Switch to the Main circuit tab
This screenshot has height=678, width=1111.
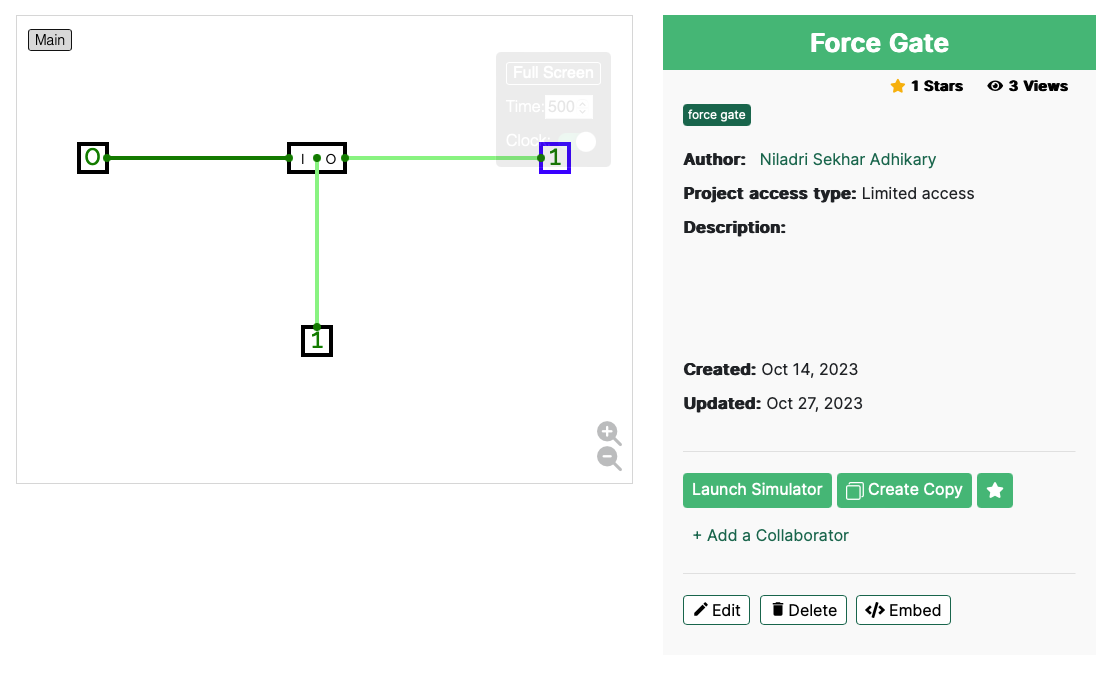[x=50, y=40]
